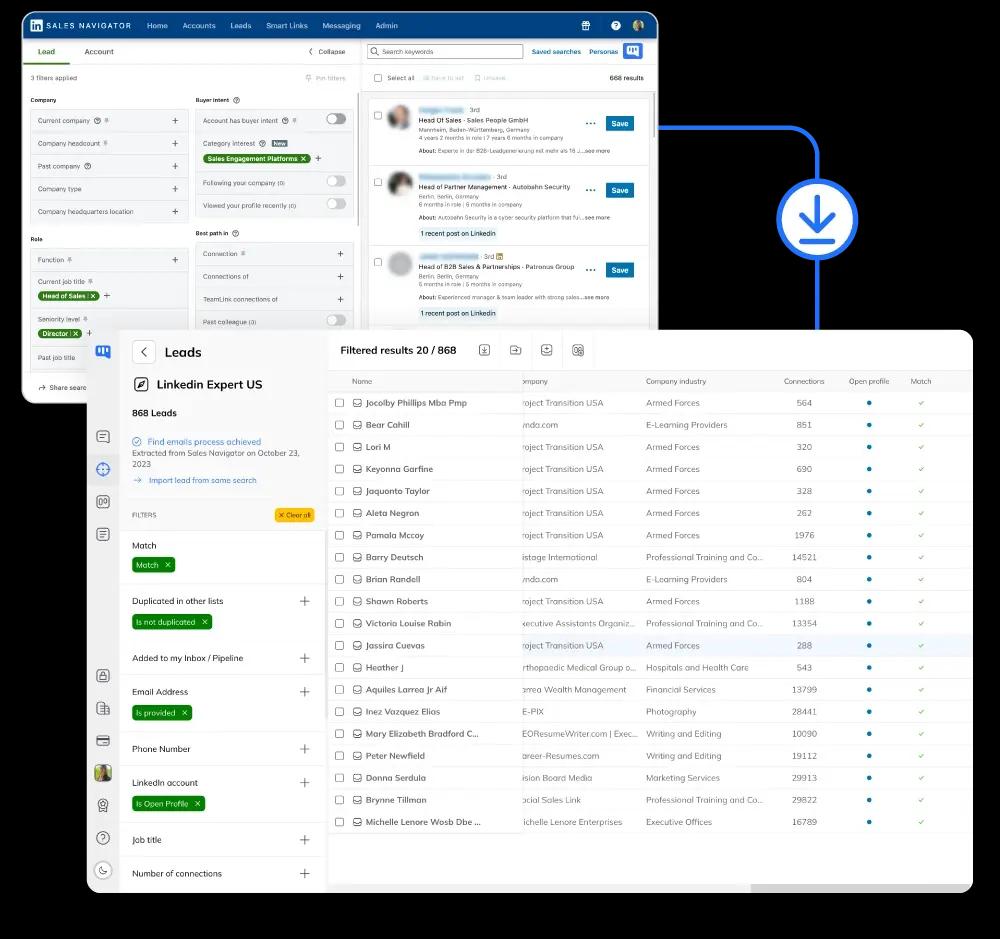1000x939 pixels.
Task: Click the envelope icon beside Bear Cahill
Action: click(x=357, y=425)
